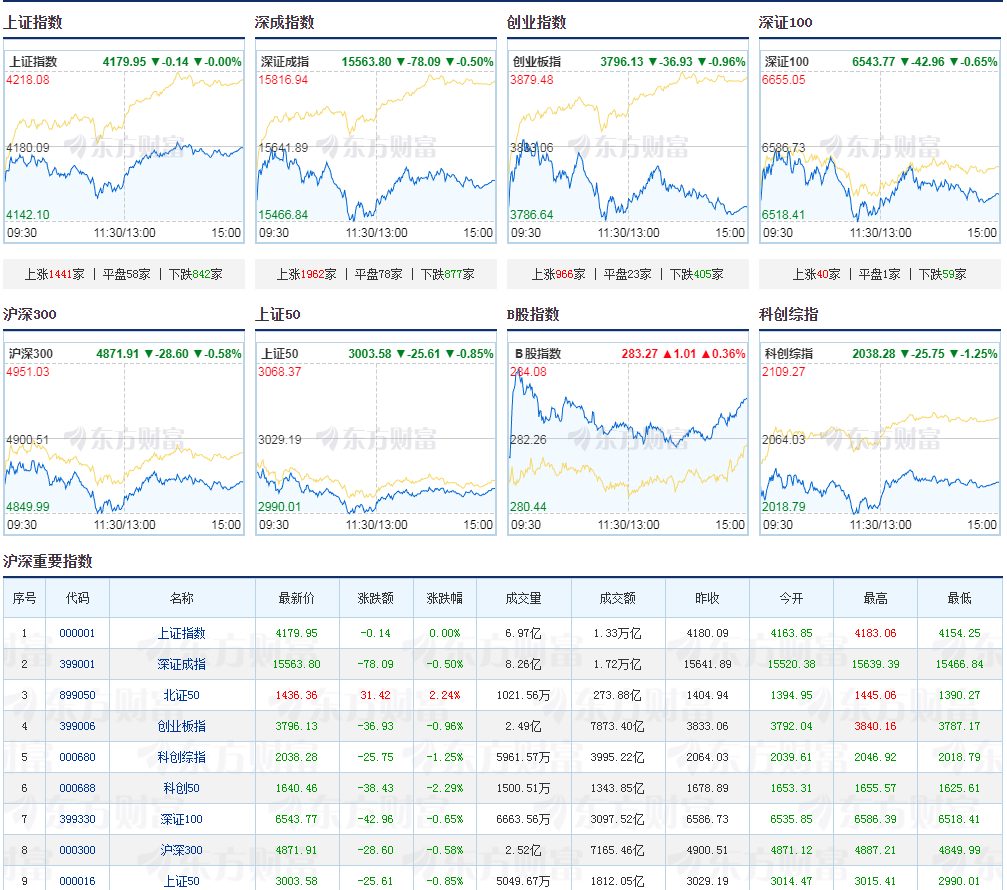Open the 科创综指 intraday chart
This screenshot has width=1007, height=890.
pyautogui.click(x=880, y=439)
